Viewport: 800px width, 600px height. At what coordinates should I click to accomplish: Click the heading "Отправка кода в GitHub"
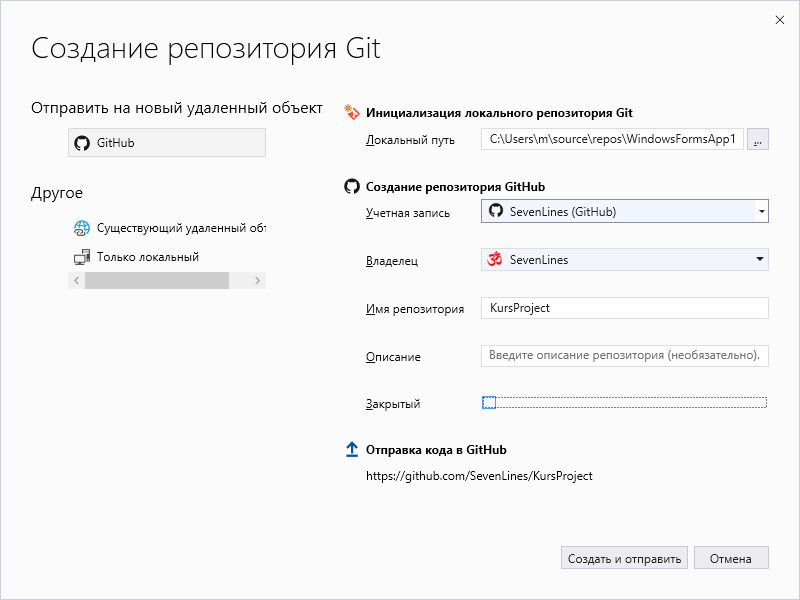pyautogui.click(x=436, y=449)
